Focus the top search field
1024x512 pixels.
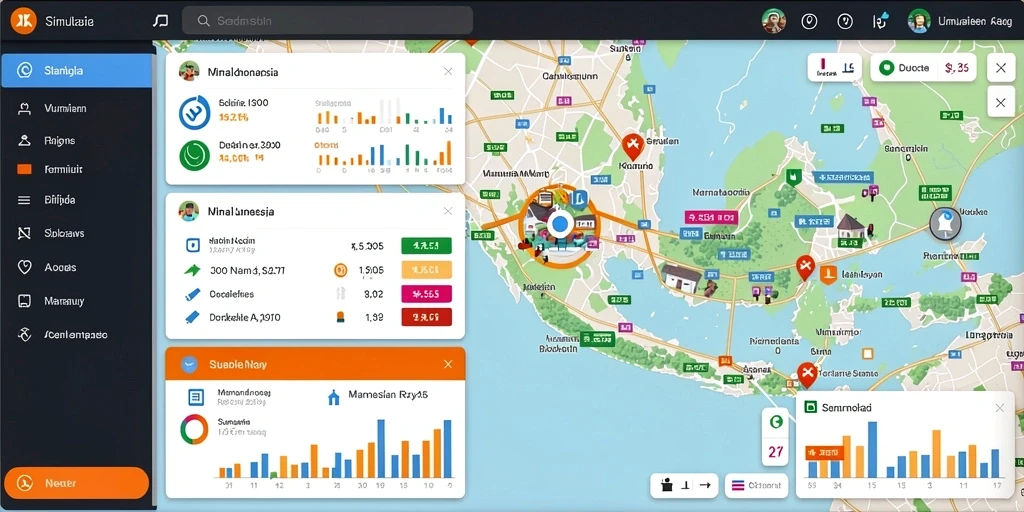[x=327, y=21]
